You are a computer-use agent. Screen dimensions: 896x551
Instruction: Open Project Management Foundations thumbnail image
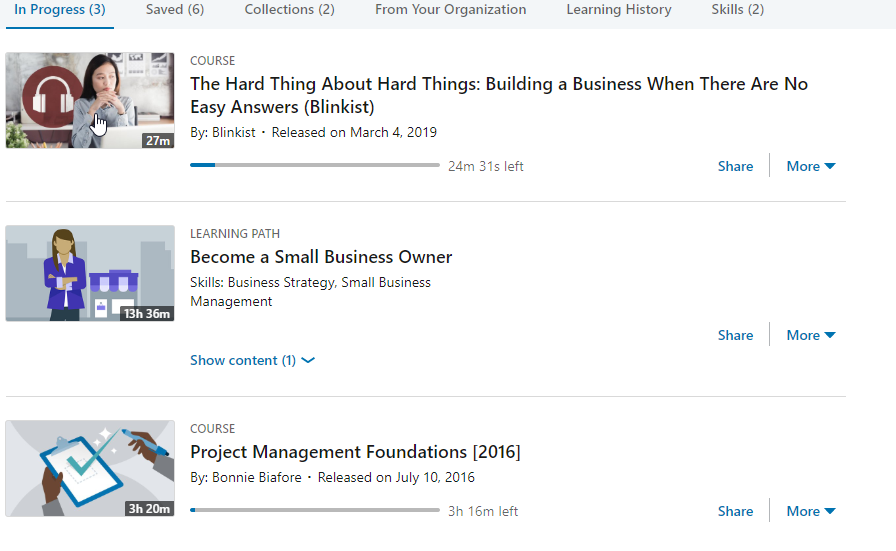(x=90, y=468)
